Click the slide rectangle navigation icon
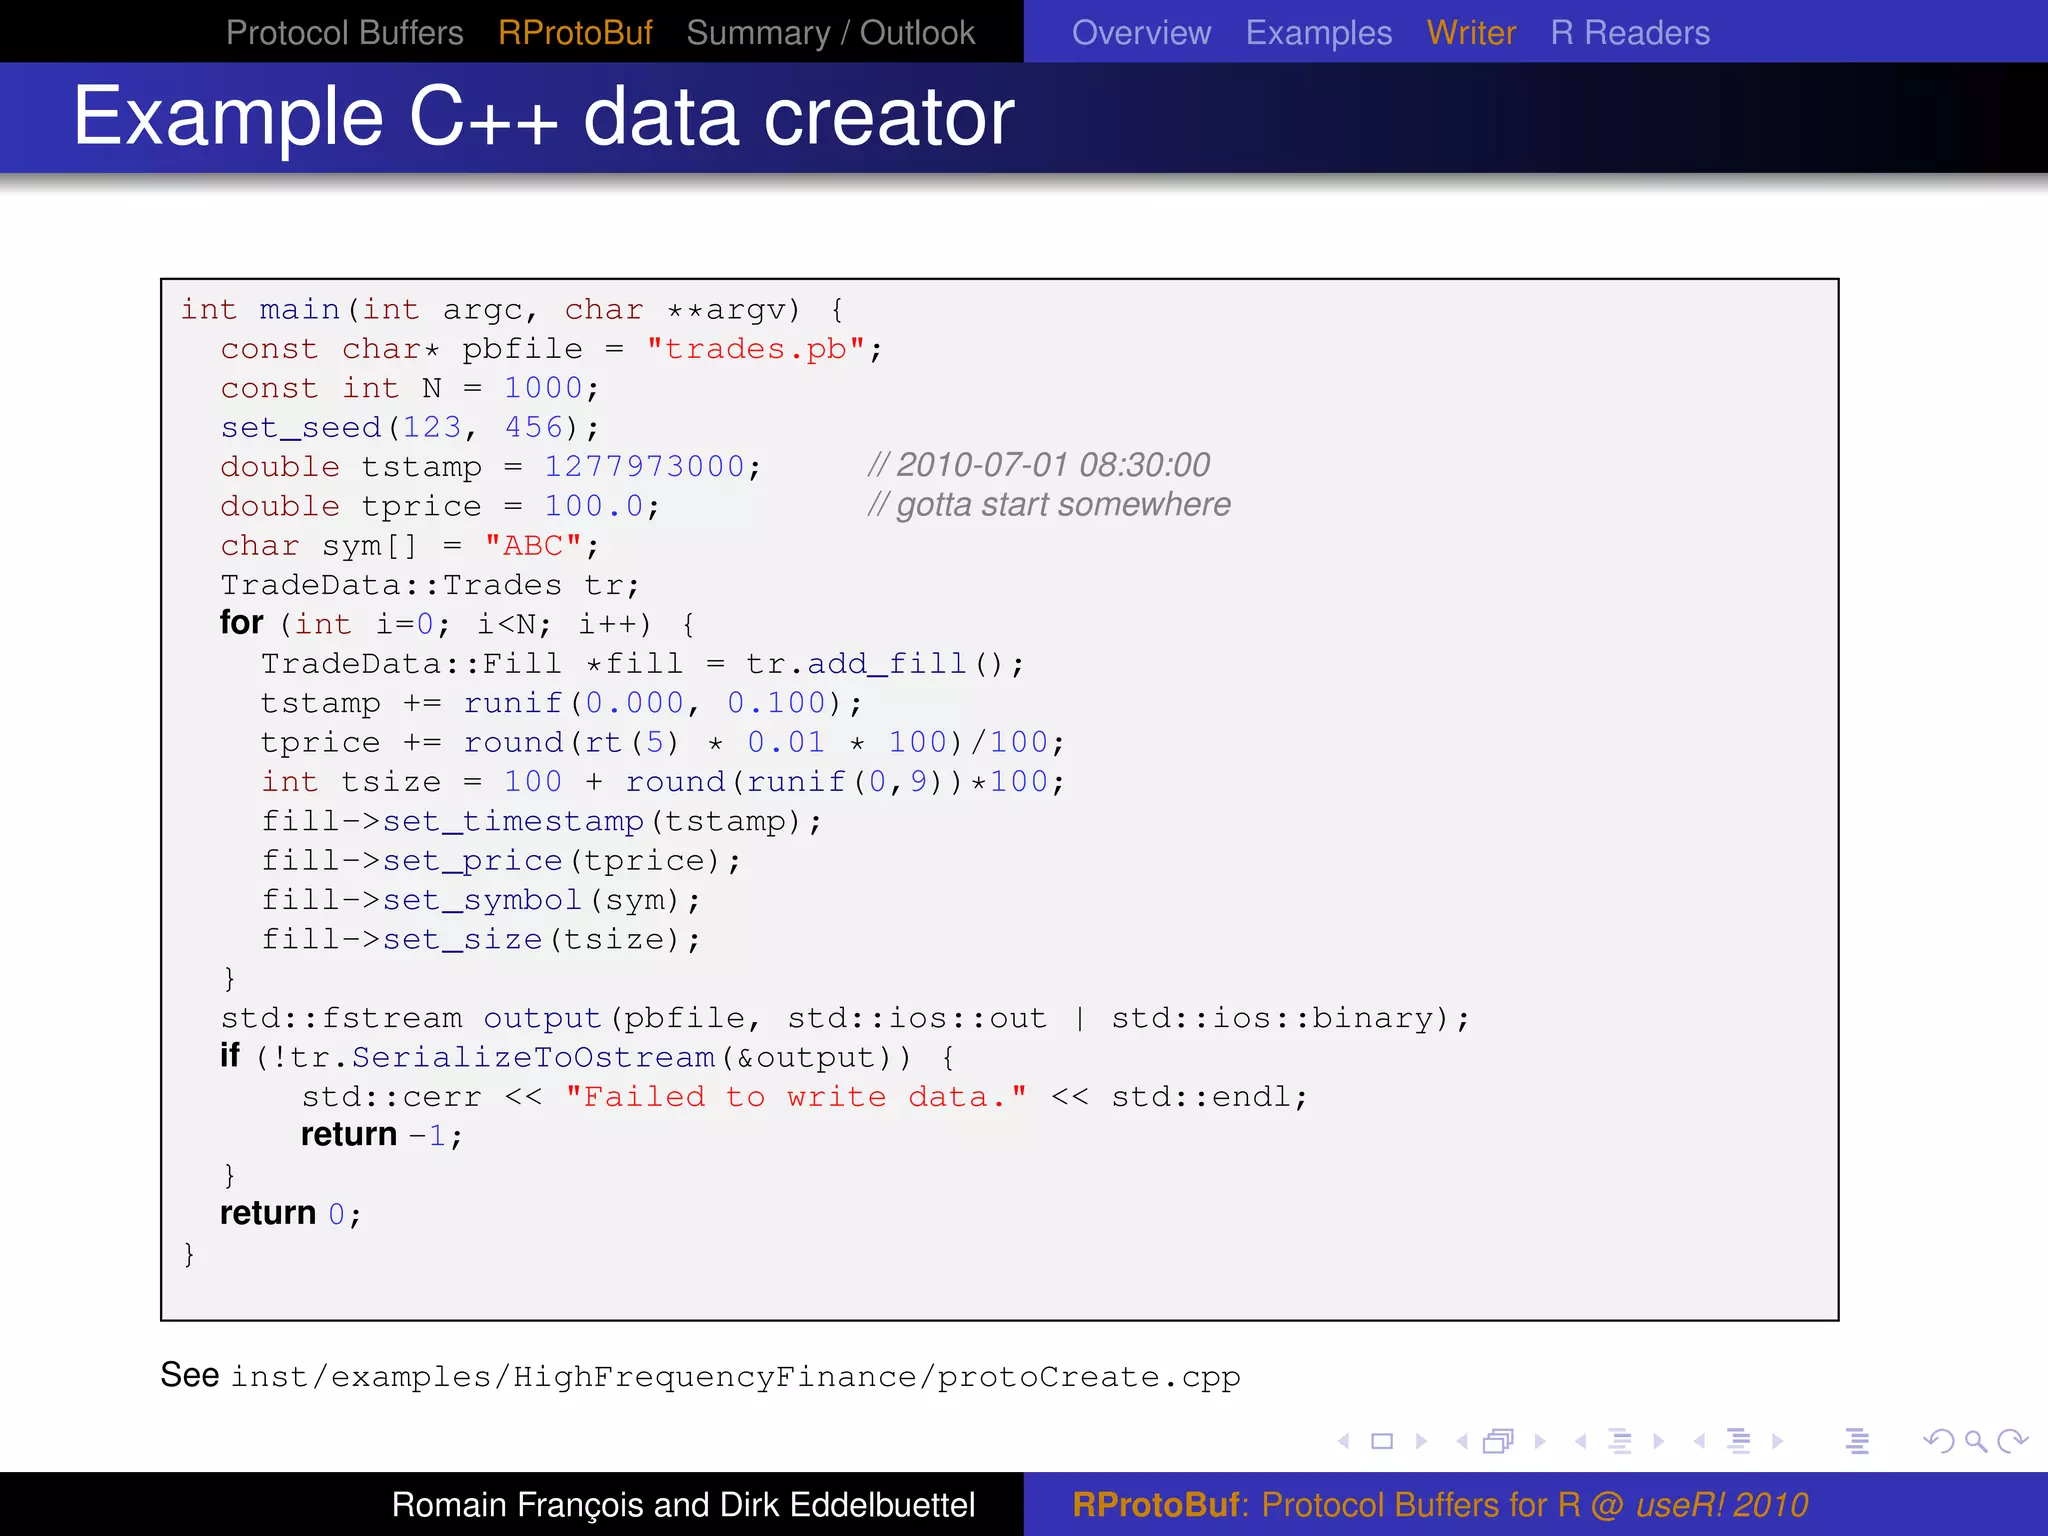Screen dimensions: 2048x1536 click(1382, 1441)
